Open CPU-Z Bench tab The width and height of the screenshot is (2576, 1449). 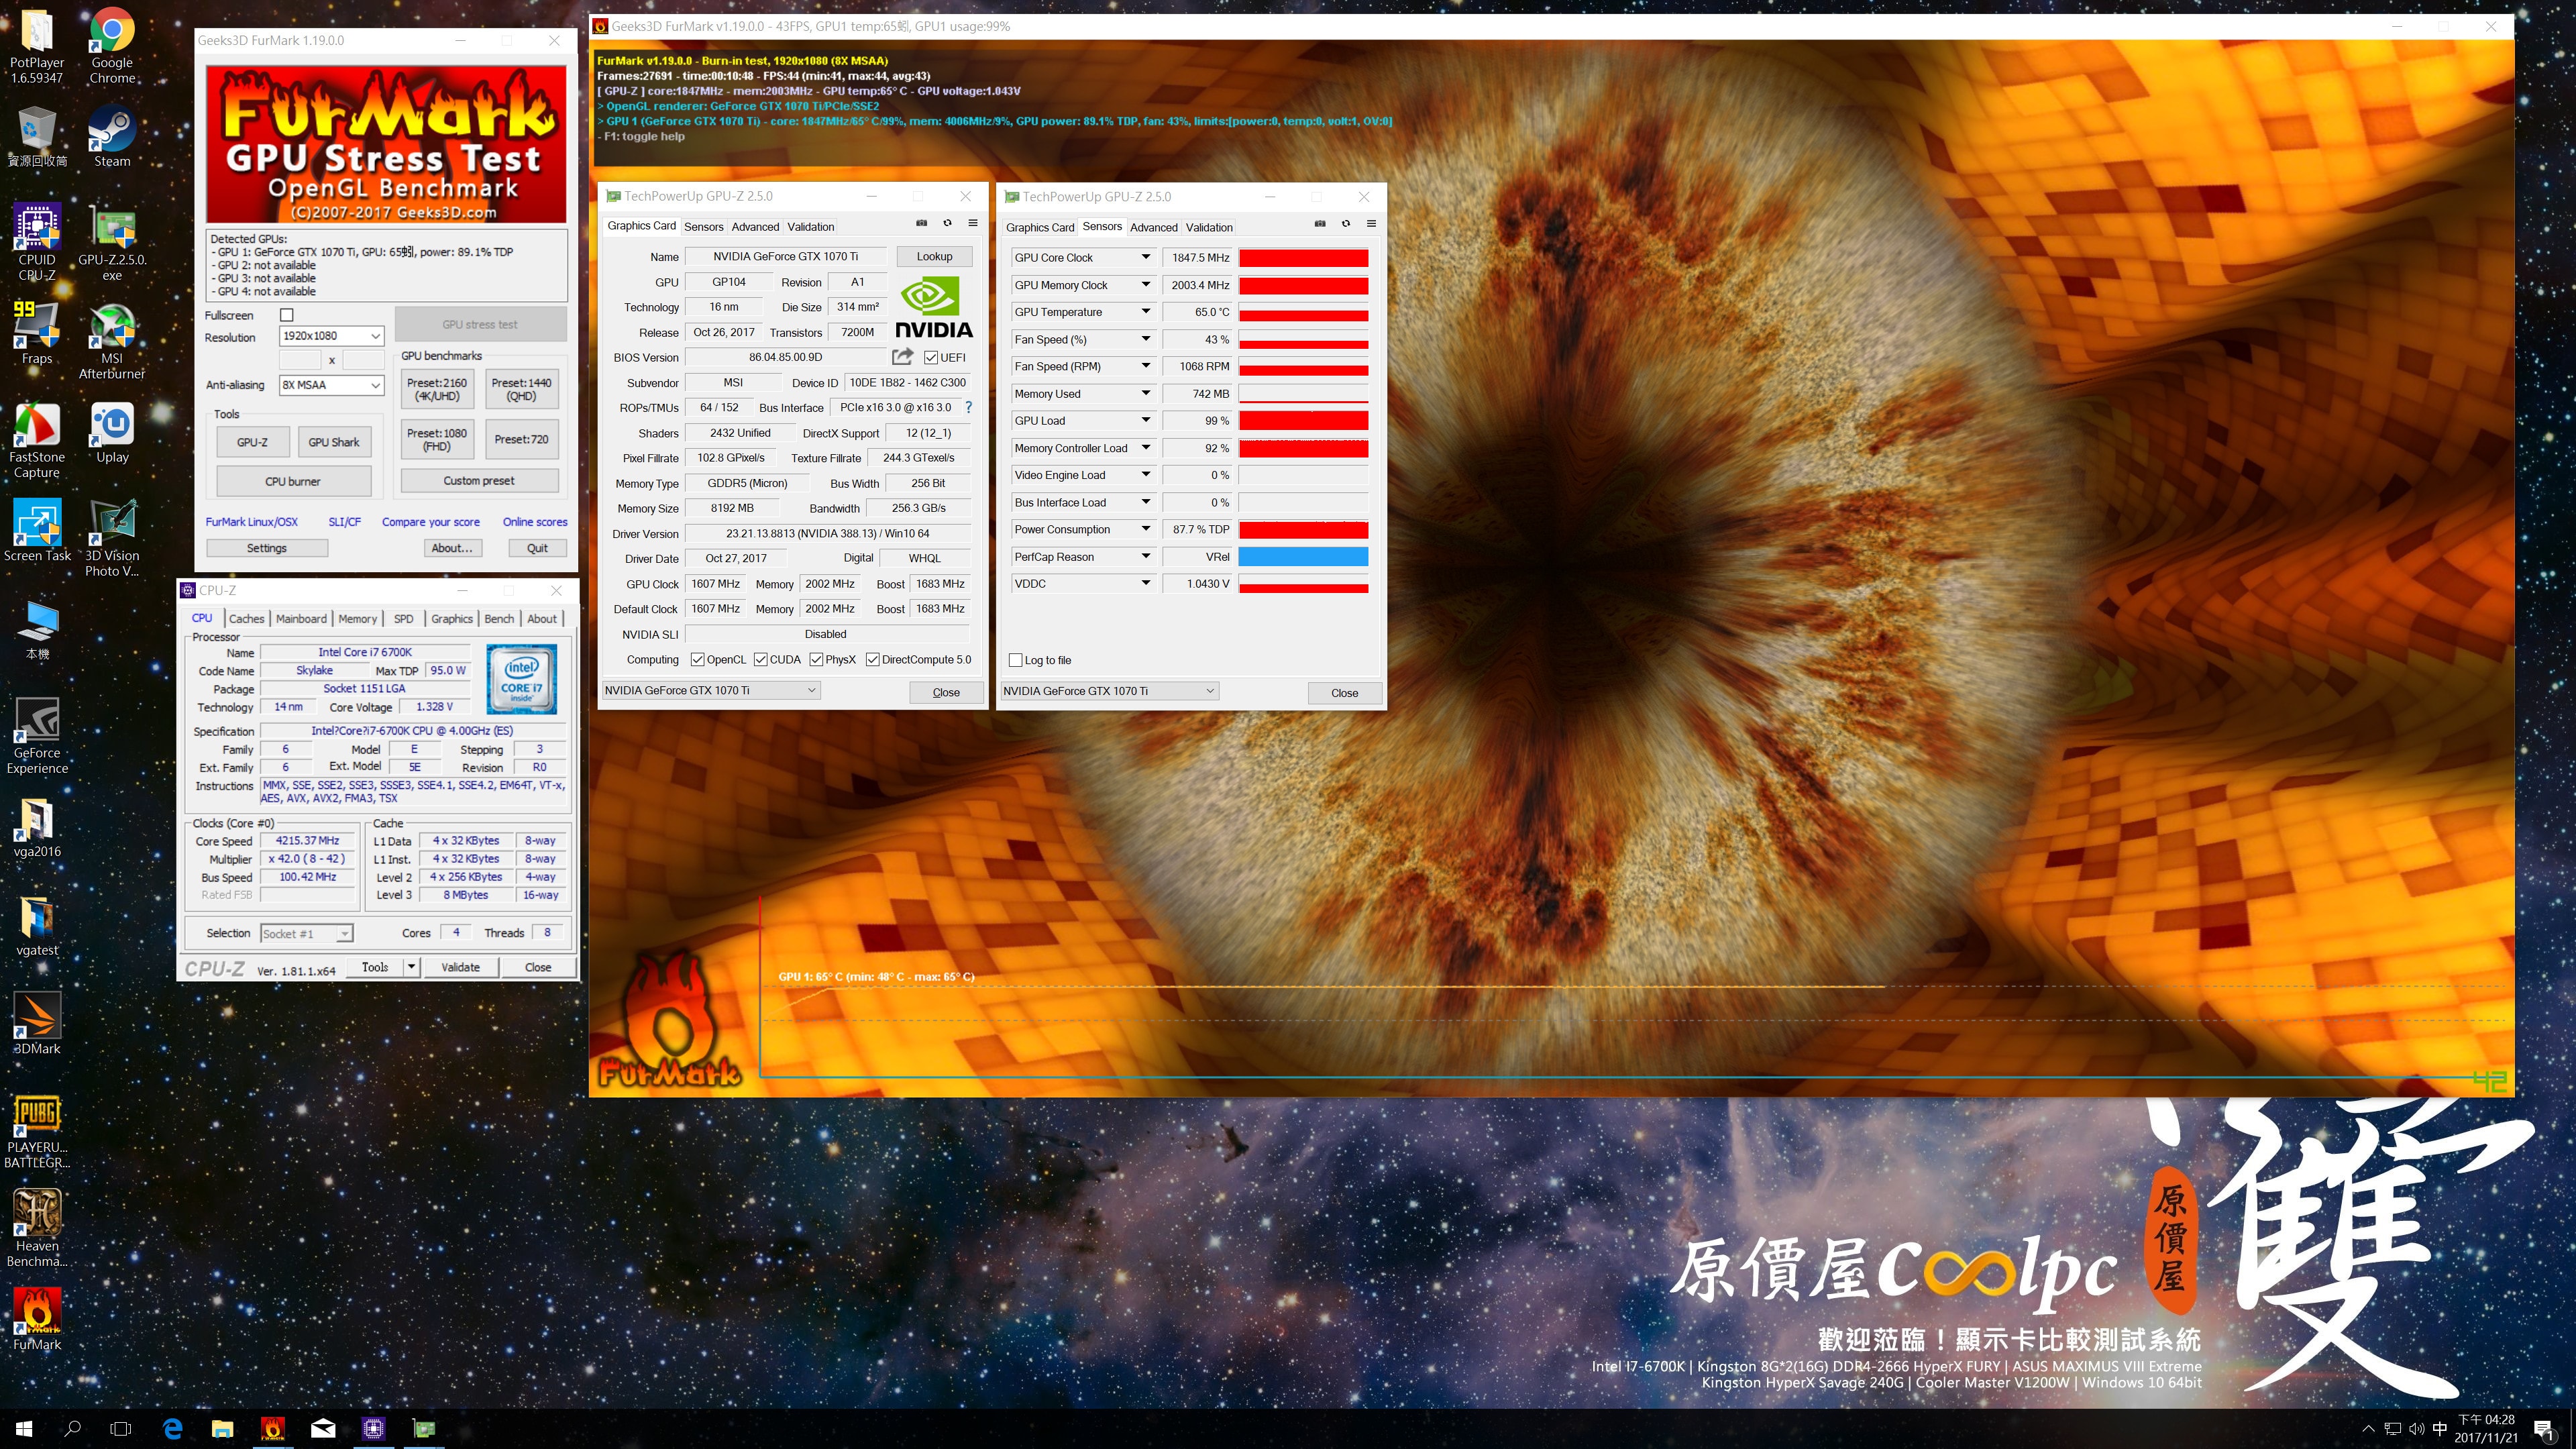tap(499, 619)
